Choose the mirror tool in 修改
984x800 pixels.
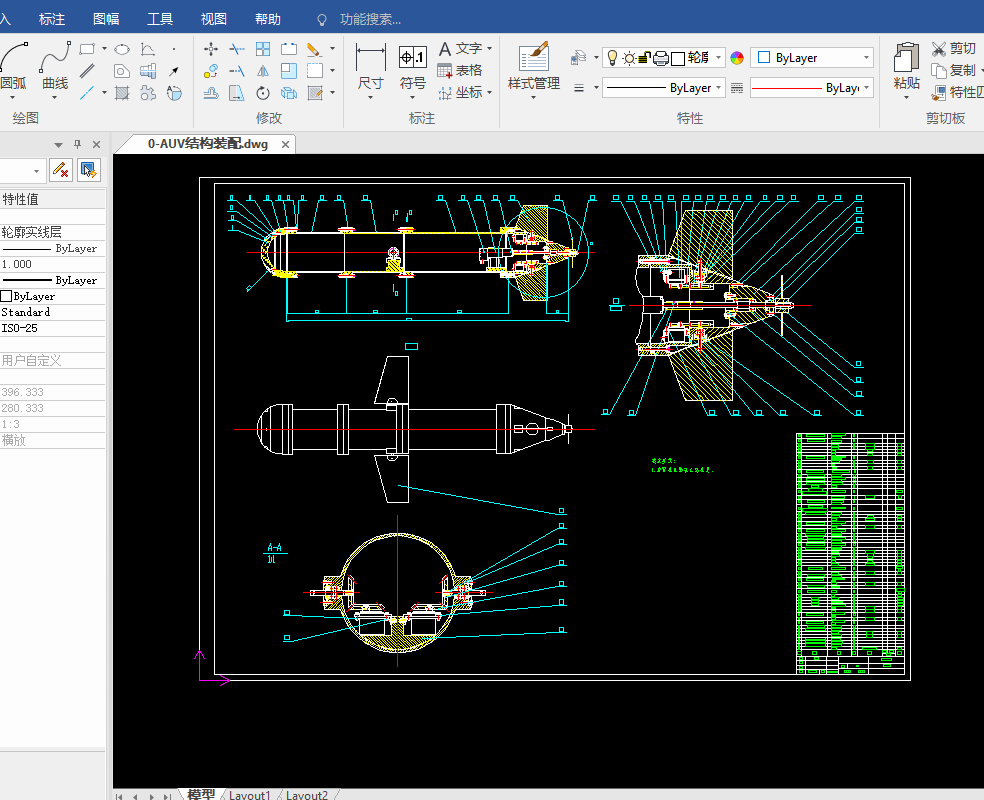tap(263, 71)
